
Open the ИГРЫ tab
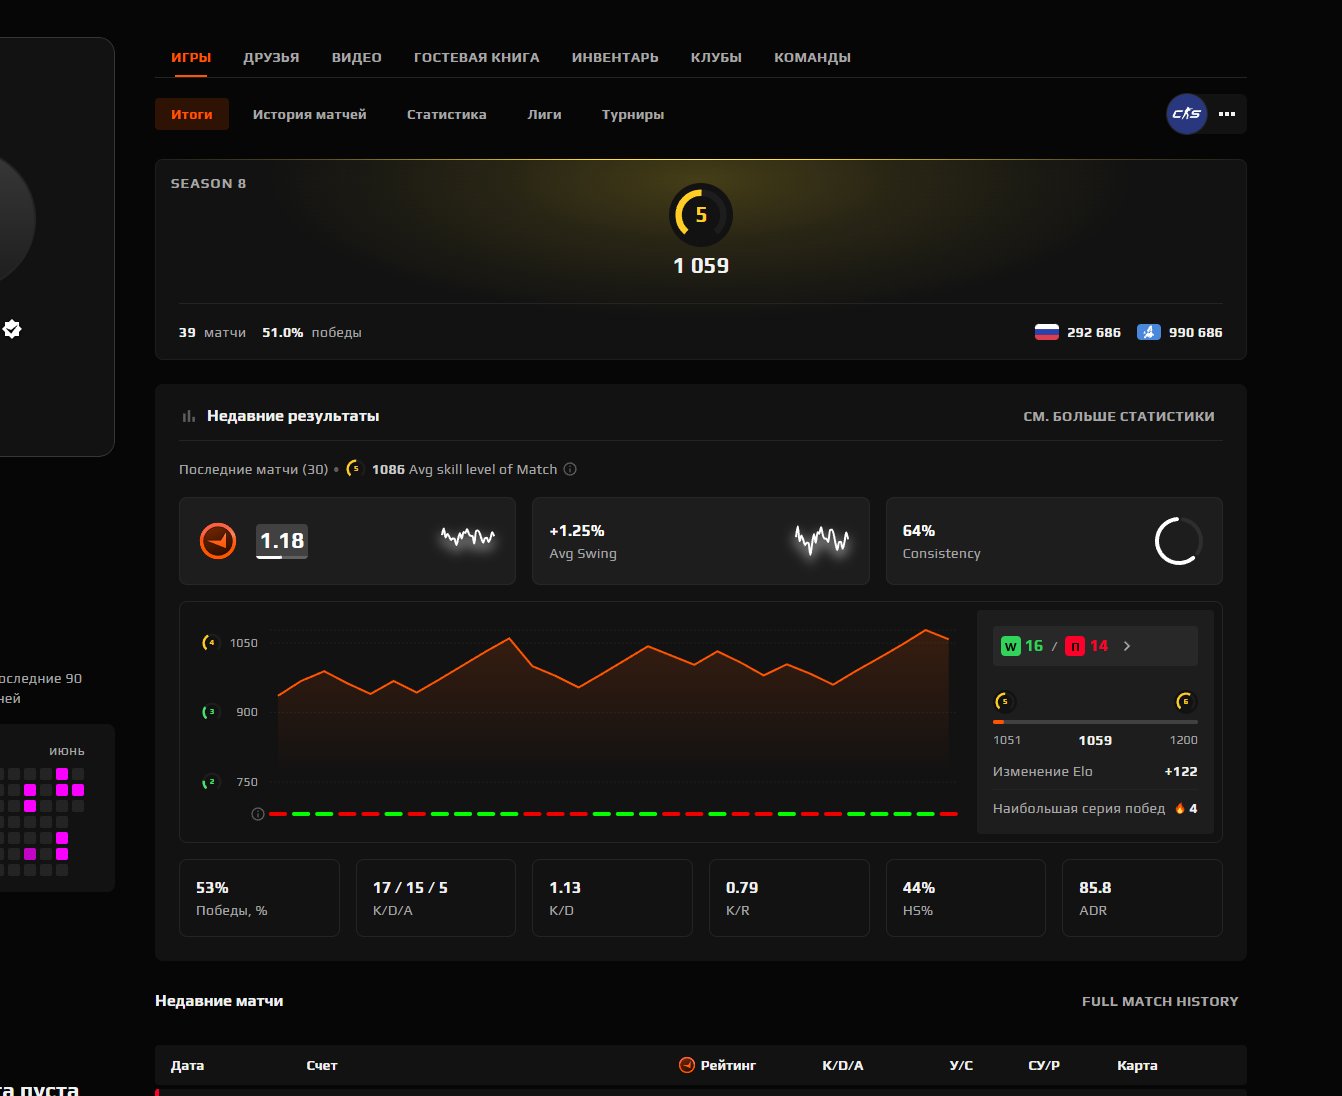coord(191,57)
